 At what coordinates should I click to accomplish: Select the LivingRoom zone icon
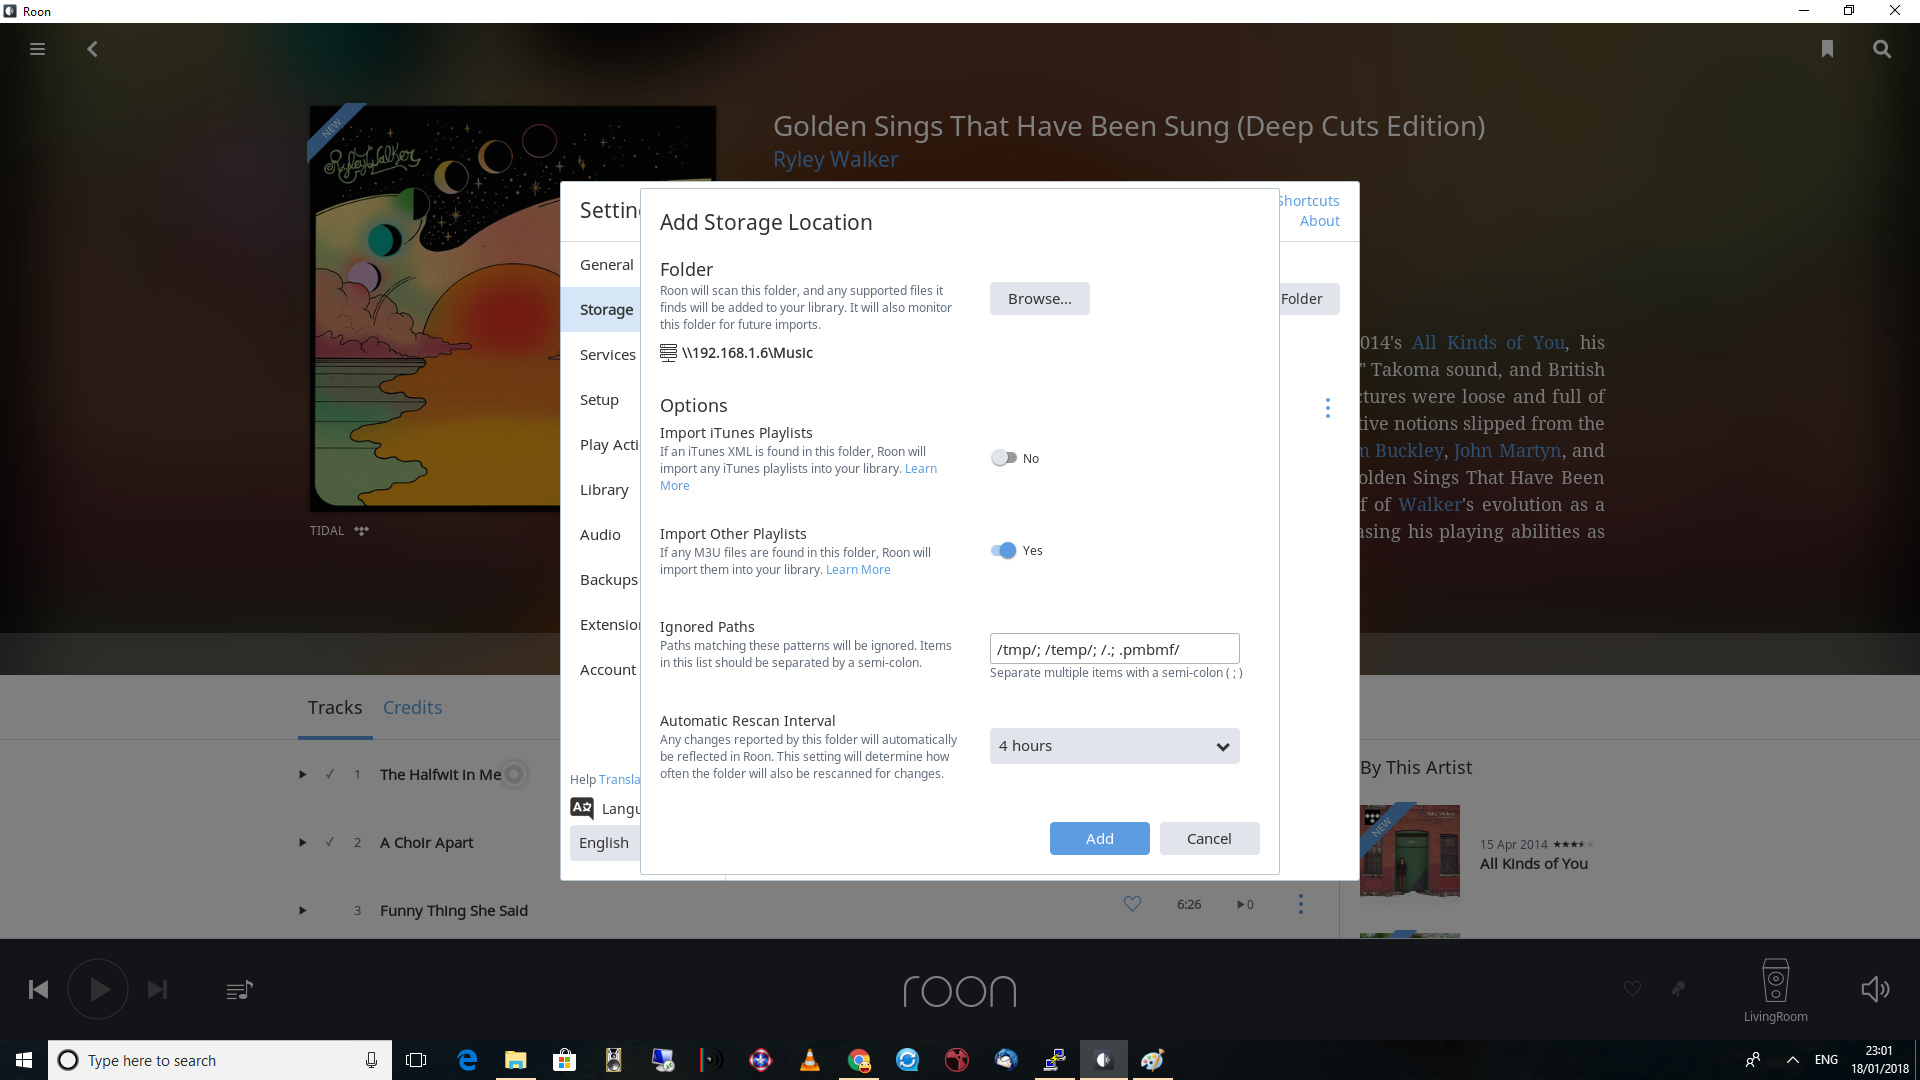(1776, 982)
